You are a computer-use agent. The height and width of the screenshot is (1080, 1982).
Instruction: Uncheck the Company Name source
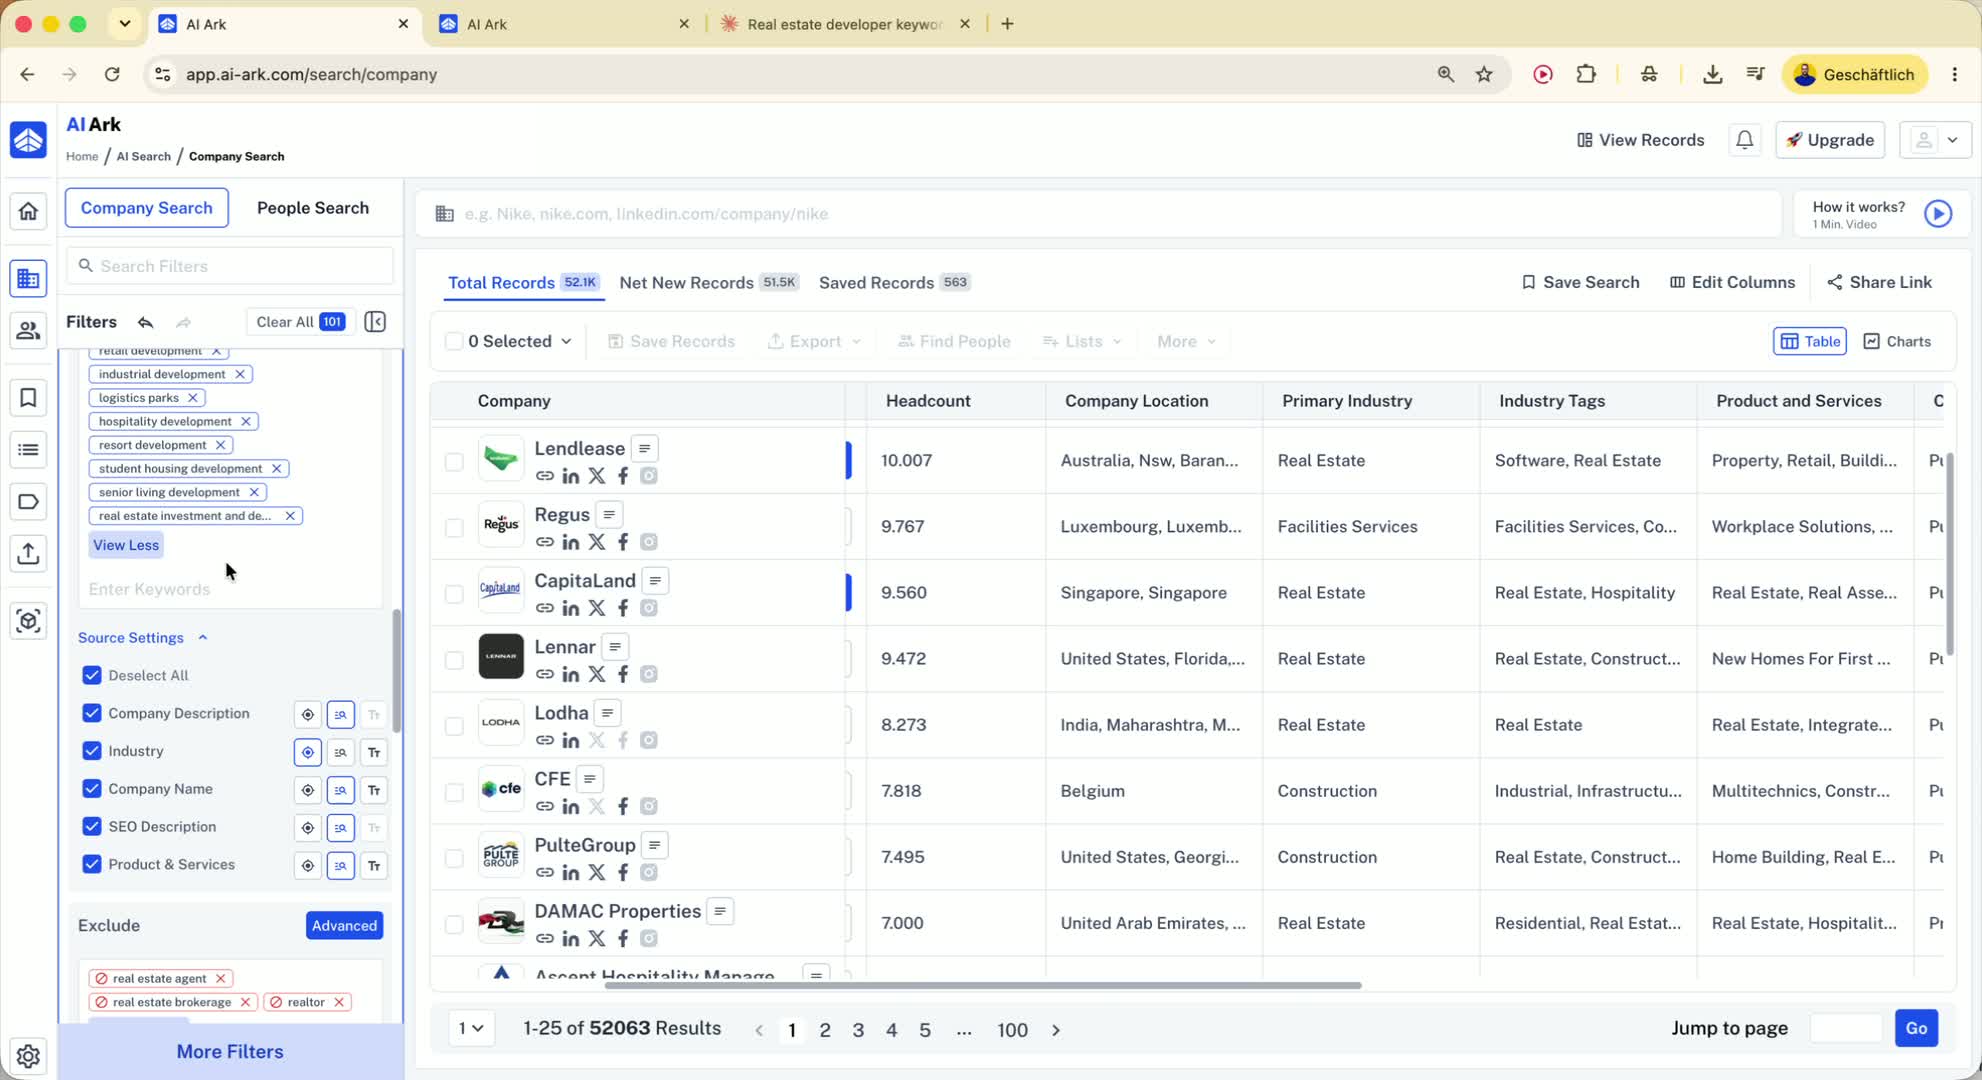point(92,789)
